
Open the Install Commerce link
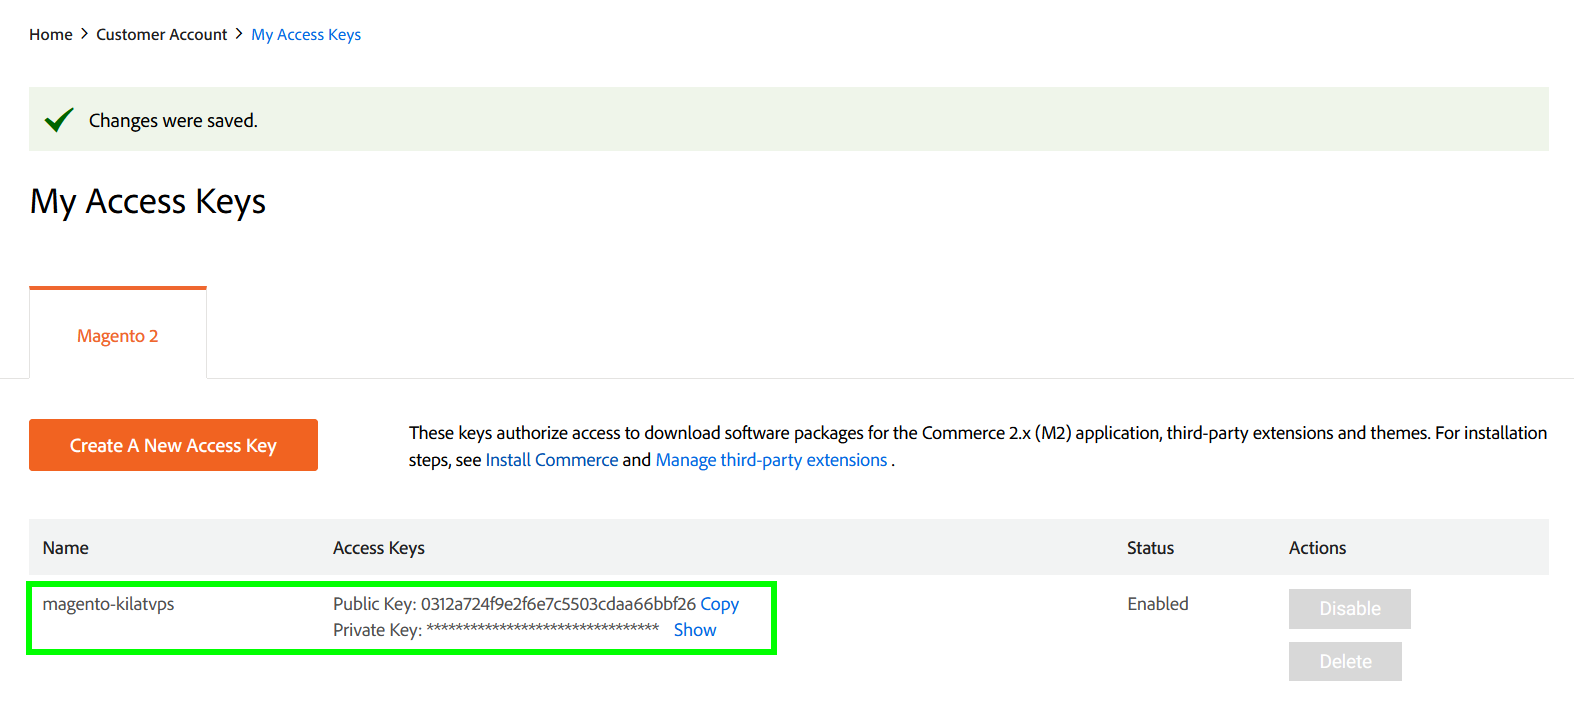coord(552,460)
